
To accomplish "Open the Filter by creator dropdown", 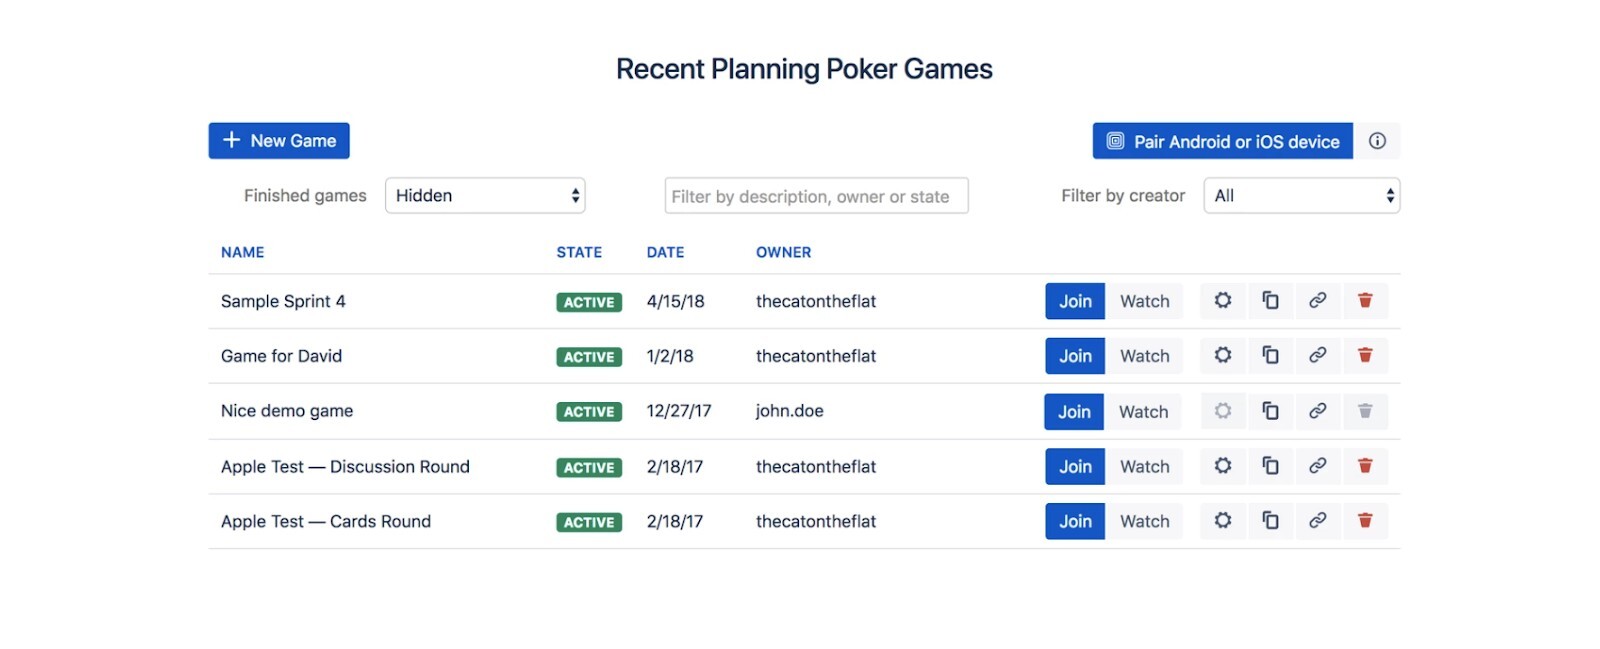I will 1301,195.
